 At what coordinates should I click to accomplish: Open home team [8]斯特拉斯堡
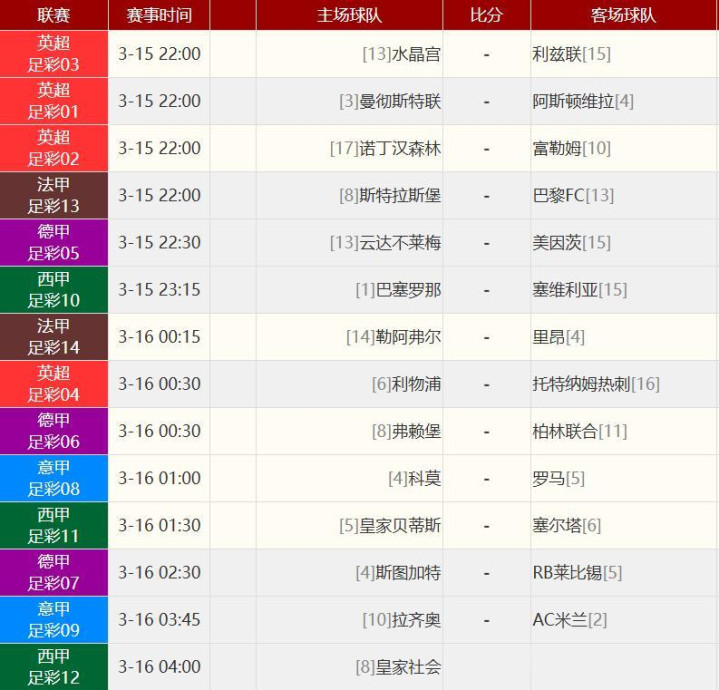pos(390,195)
